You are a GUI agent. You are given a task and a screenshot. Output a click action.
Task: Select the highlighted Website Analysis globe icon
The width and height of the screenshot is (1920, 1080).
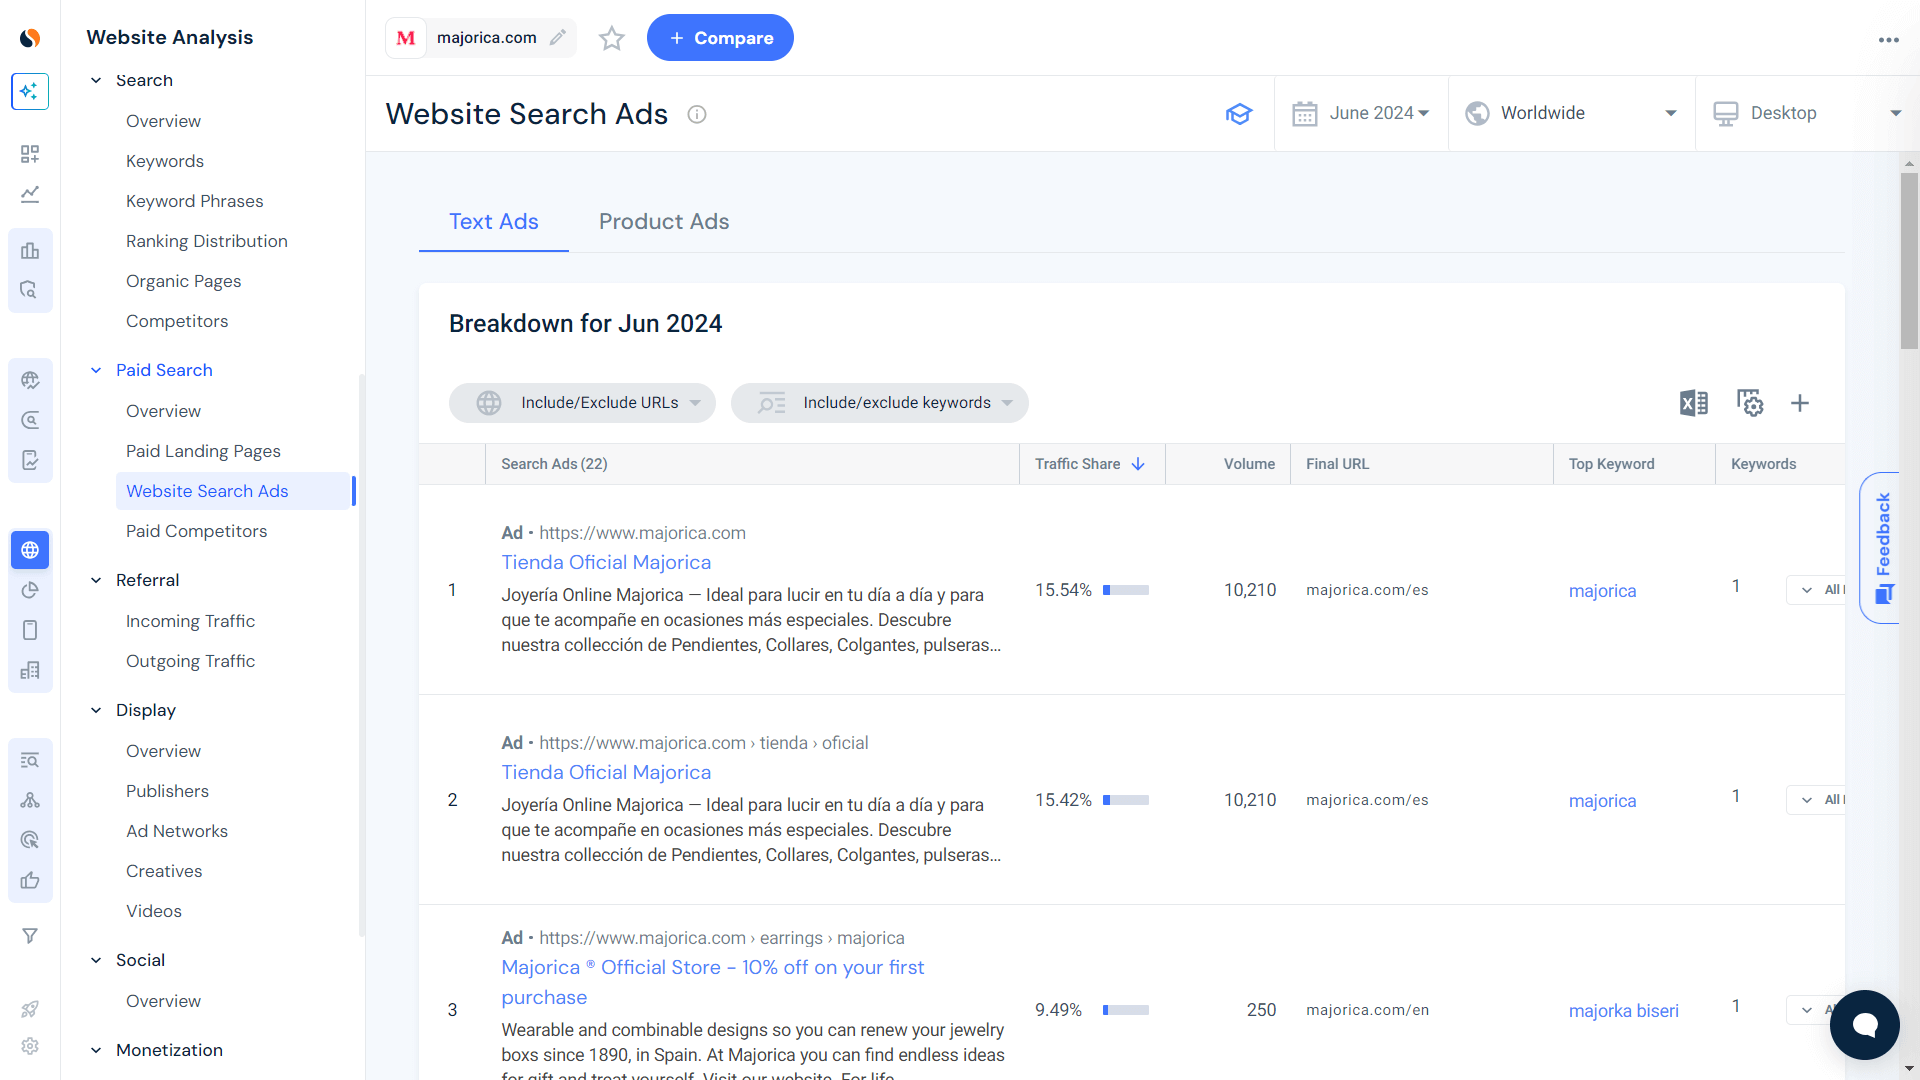[30, 550]
